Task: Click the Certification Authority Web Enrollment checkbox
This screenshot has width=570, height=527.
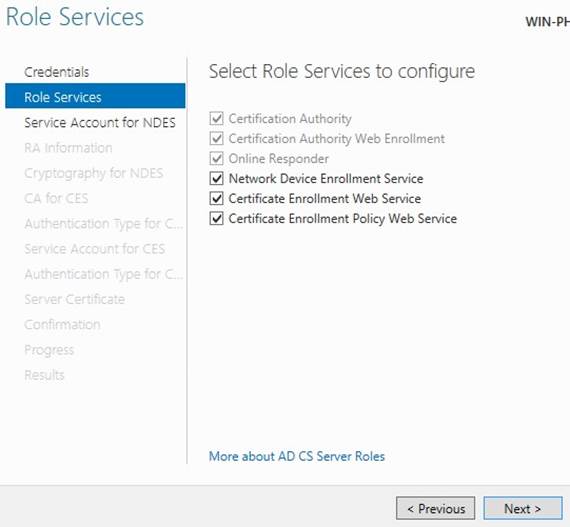Action: (x=216, y=138)
